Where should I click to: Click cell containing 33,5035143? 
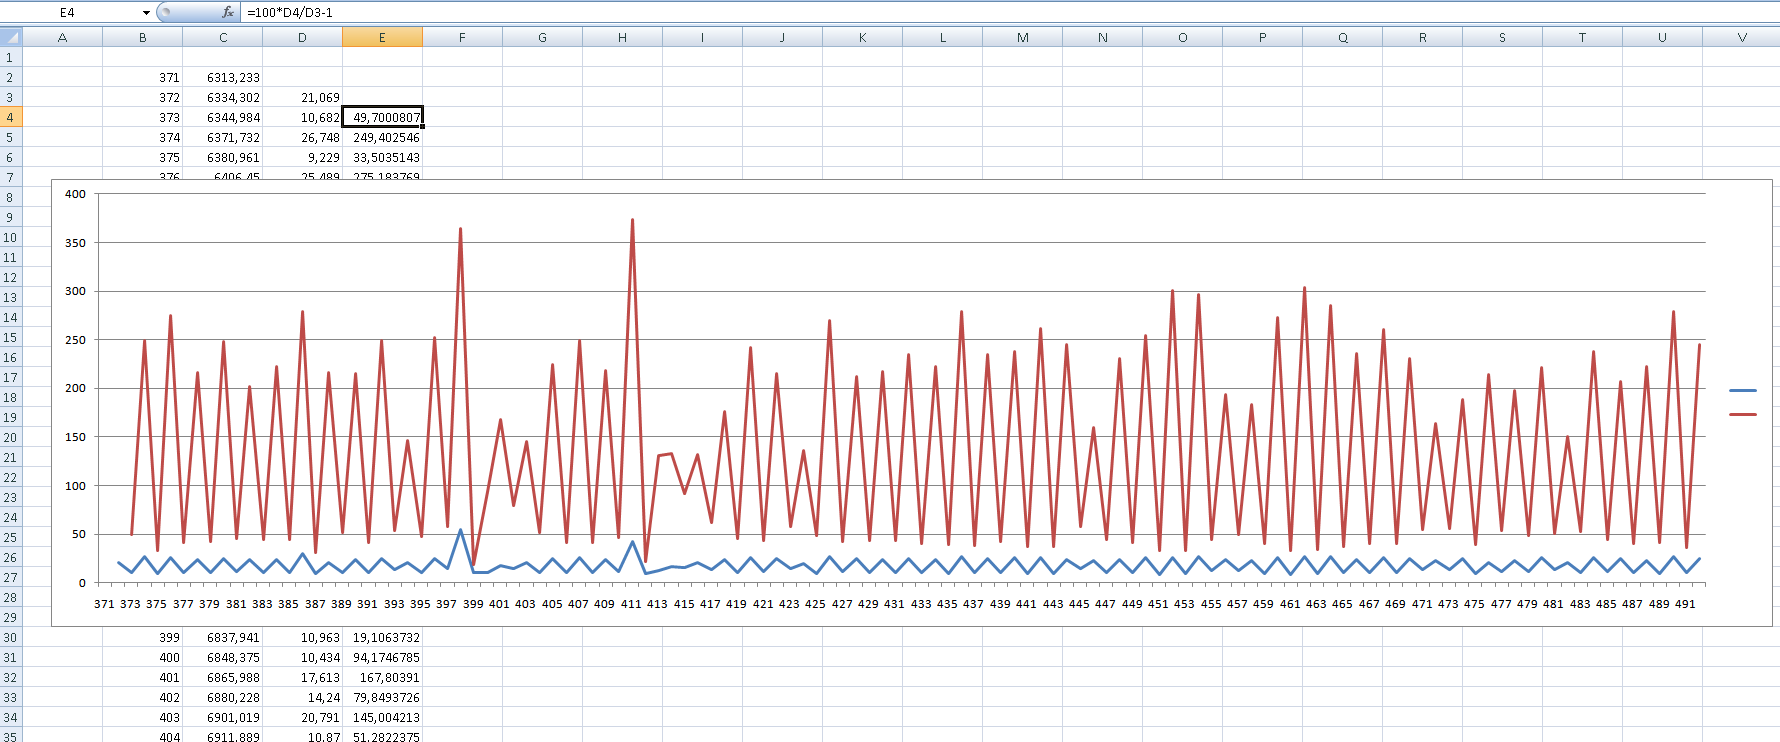click(x=382, y=157)
